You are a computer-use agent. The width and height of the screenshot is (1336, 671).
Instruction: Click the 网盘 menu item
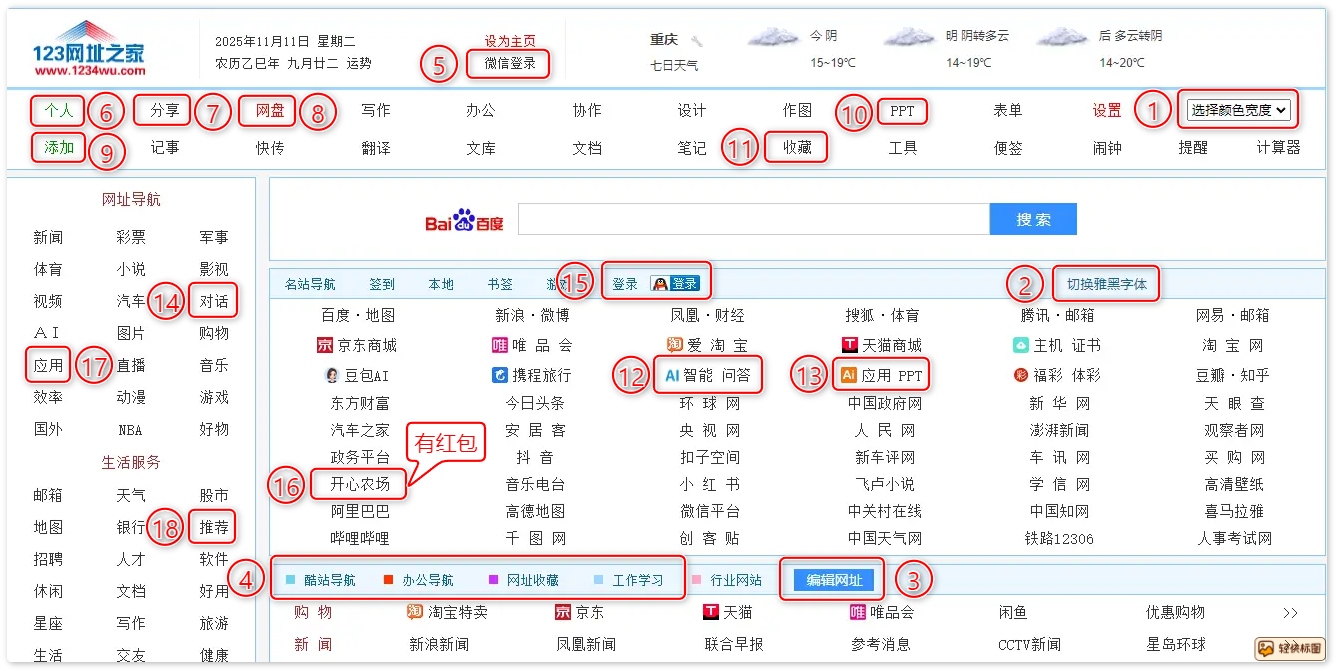(x=269, y=110)
